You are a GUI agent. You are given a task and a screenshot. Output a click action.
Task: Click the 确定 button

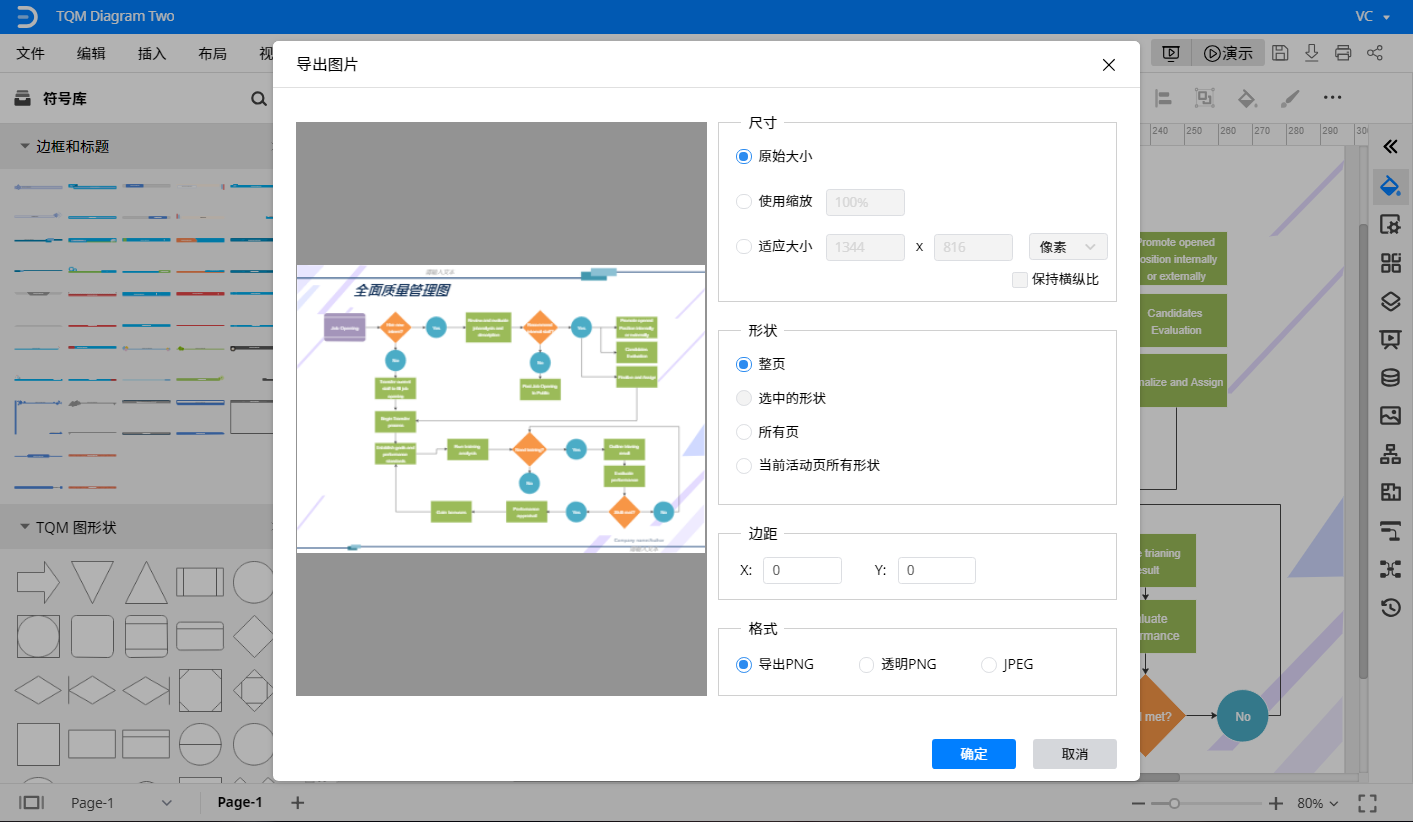pos(973,754)
